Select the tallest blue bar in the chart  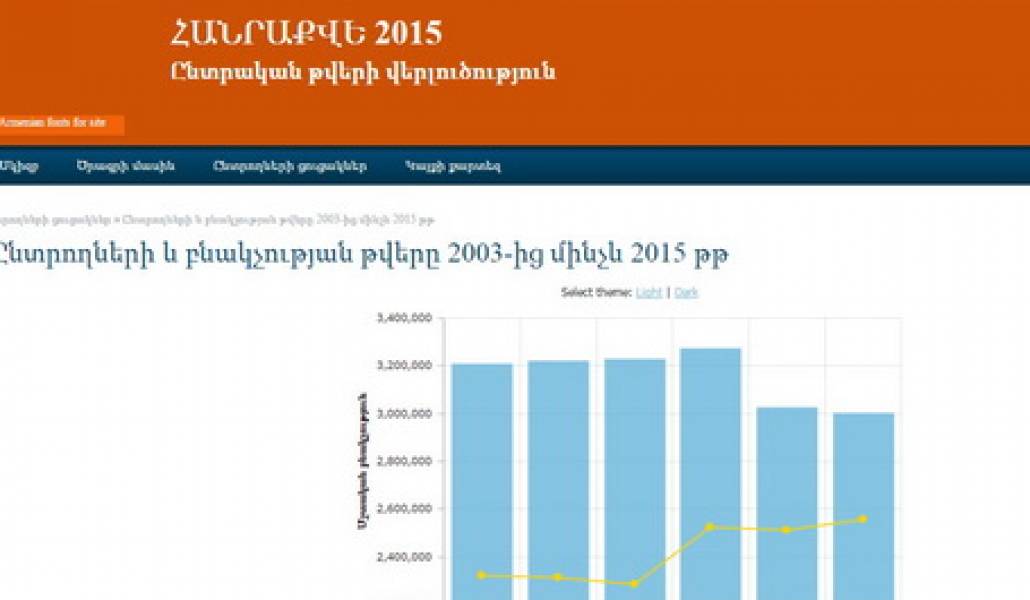click(x=710, y=474)
